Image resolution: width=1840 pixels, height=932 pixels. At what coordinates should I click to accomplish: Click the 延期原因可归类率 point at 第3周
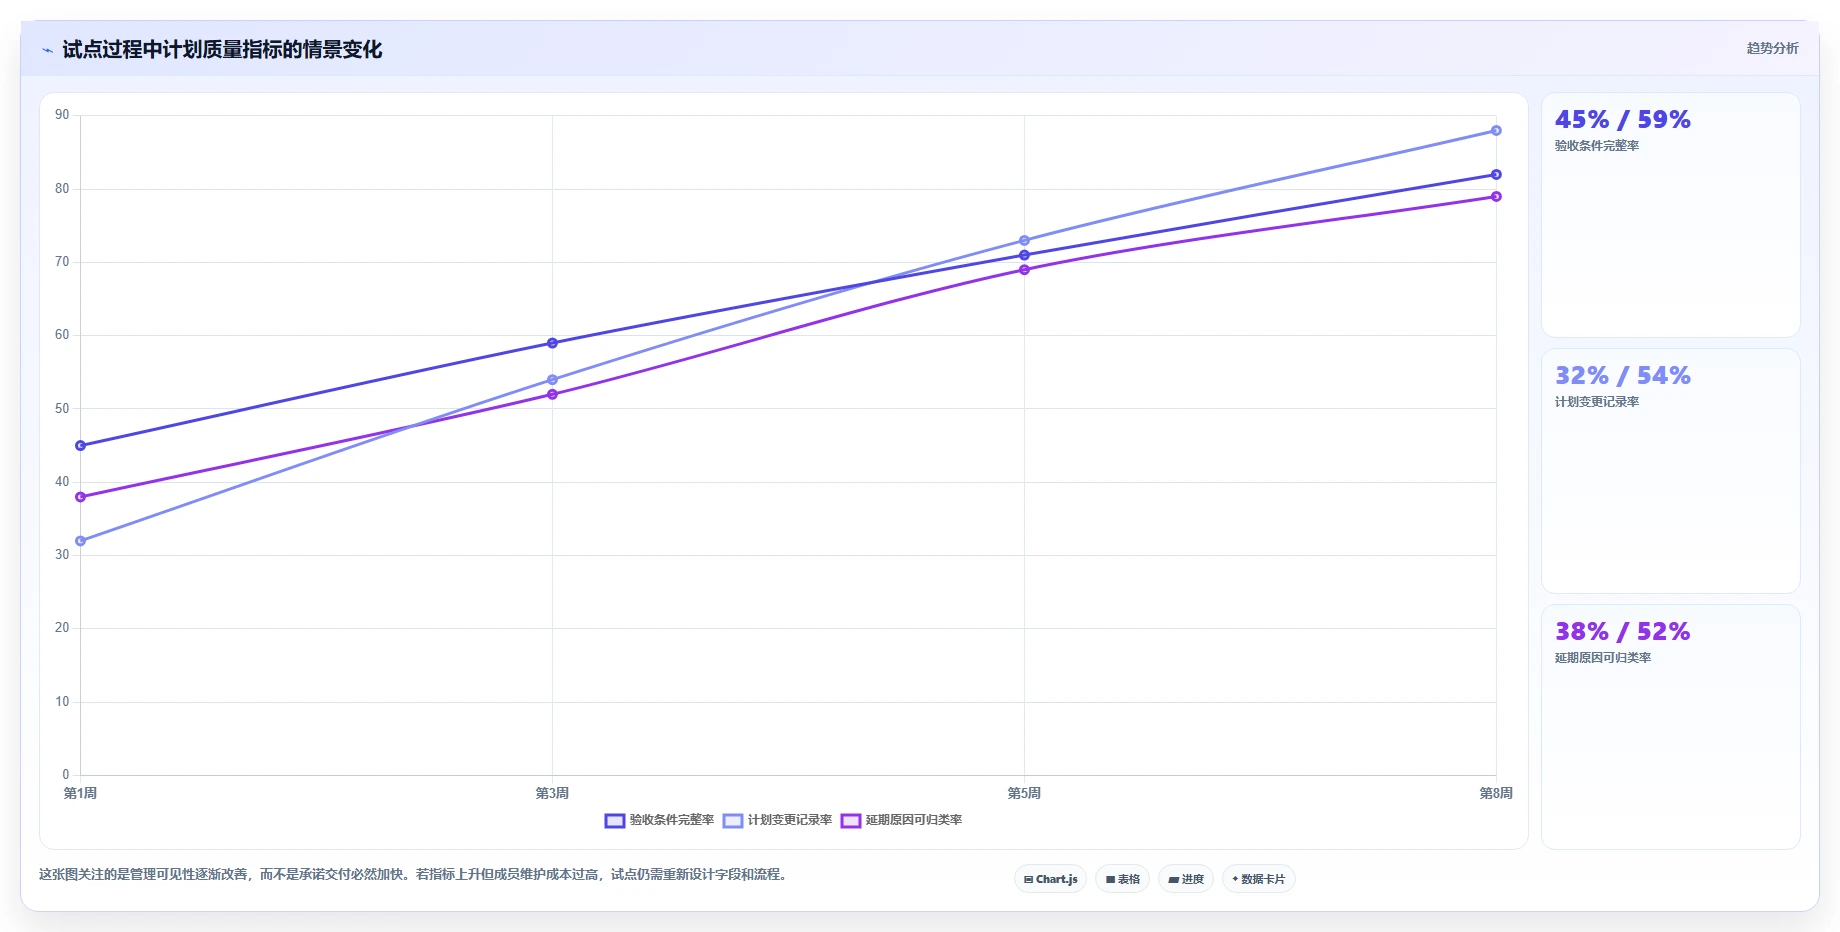(552, 394)
